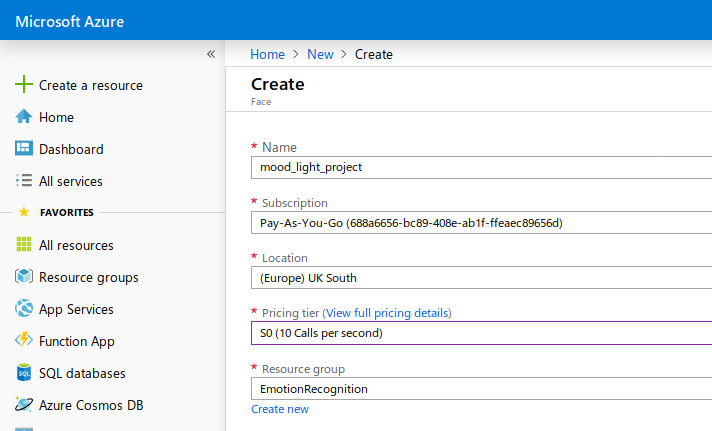Click the All services list icon
This screenshot has width=712, height=431.
tap(24, 180)
